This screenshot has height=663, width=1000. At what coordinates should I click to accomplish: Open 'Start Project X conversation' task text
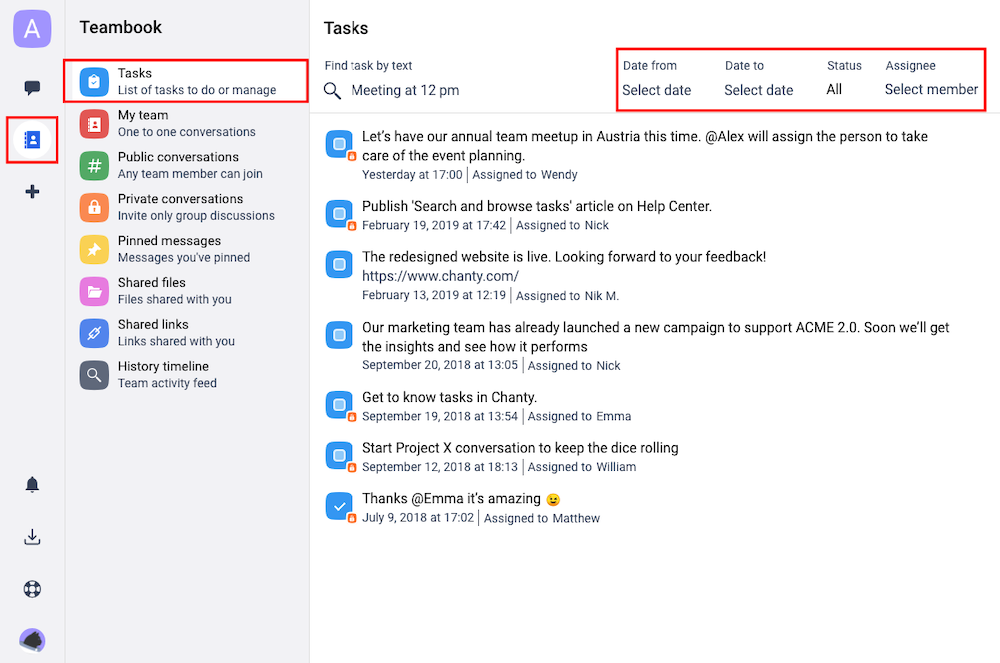point(520,448)
